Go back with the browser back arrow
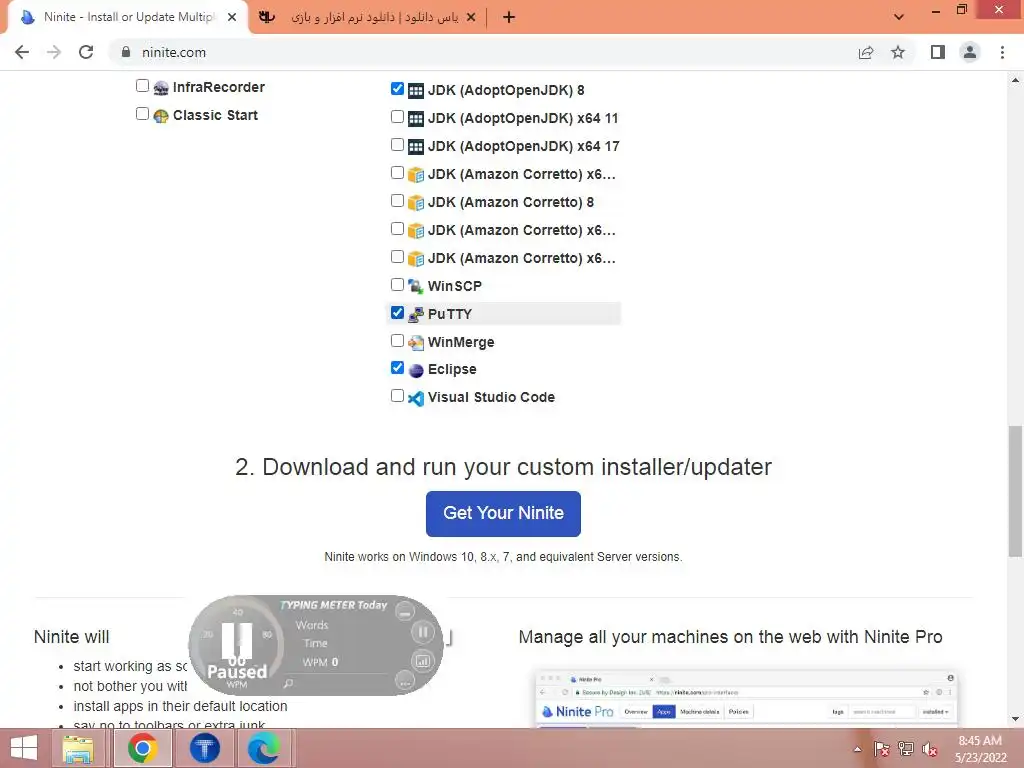This screenshot has height=768, width=1024. (x=22, y=52)
